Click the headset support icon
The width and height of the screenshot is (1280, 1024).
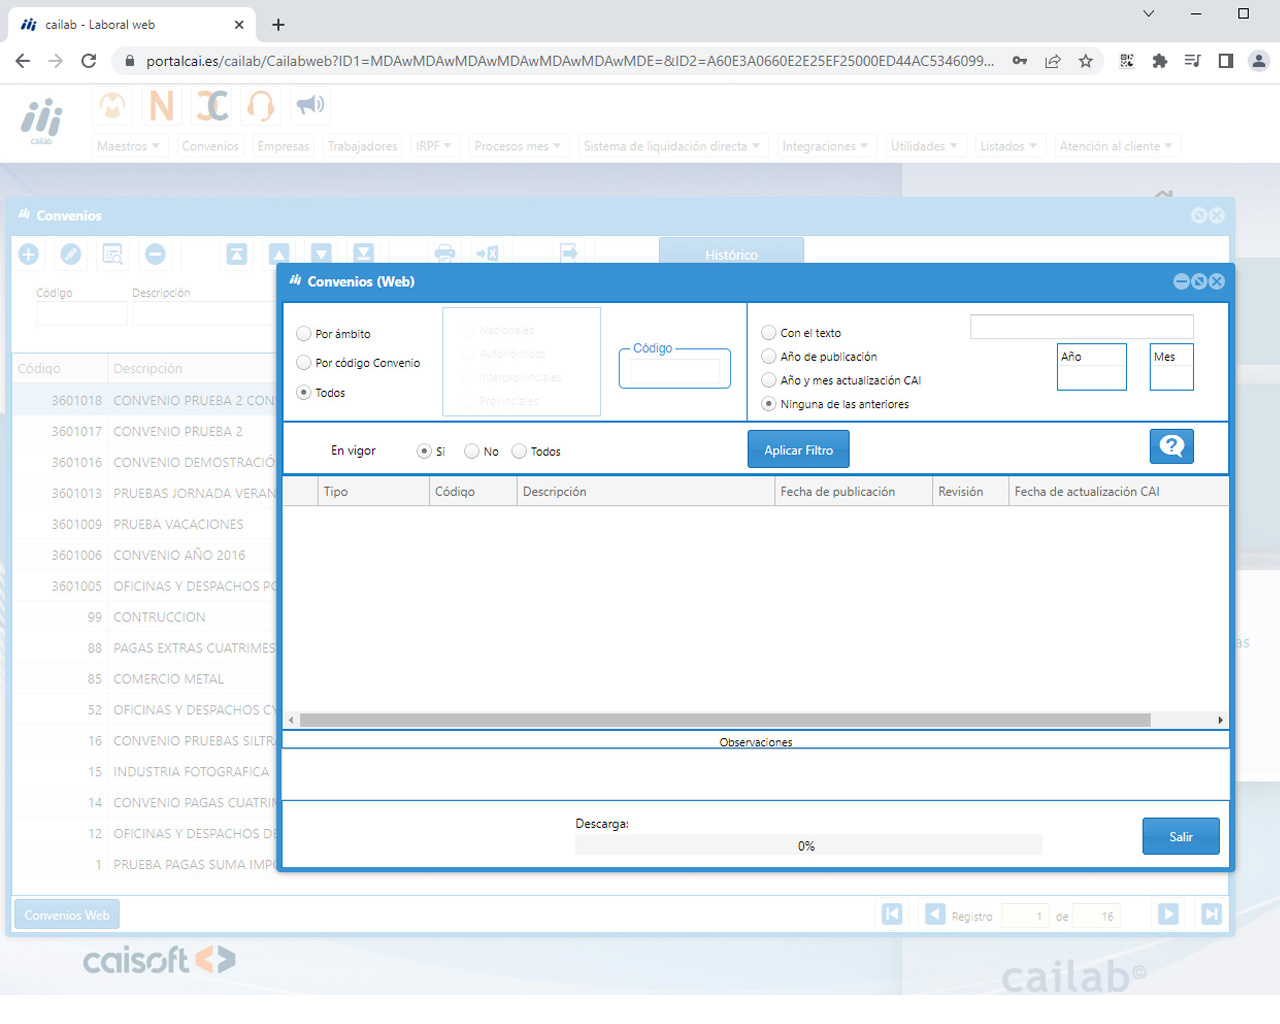(261, 105)
